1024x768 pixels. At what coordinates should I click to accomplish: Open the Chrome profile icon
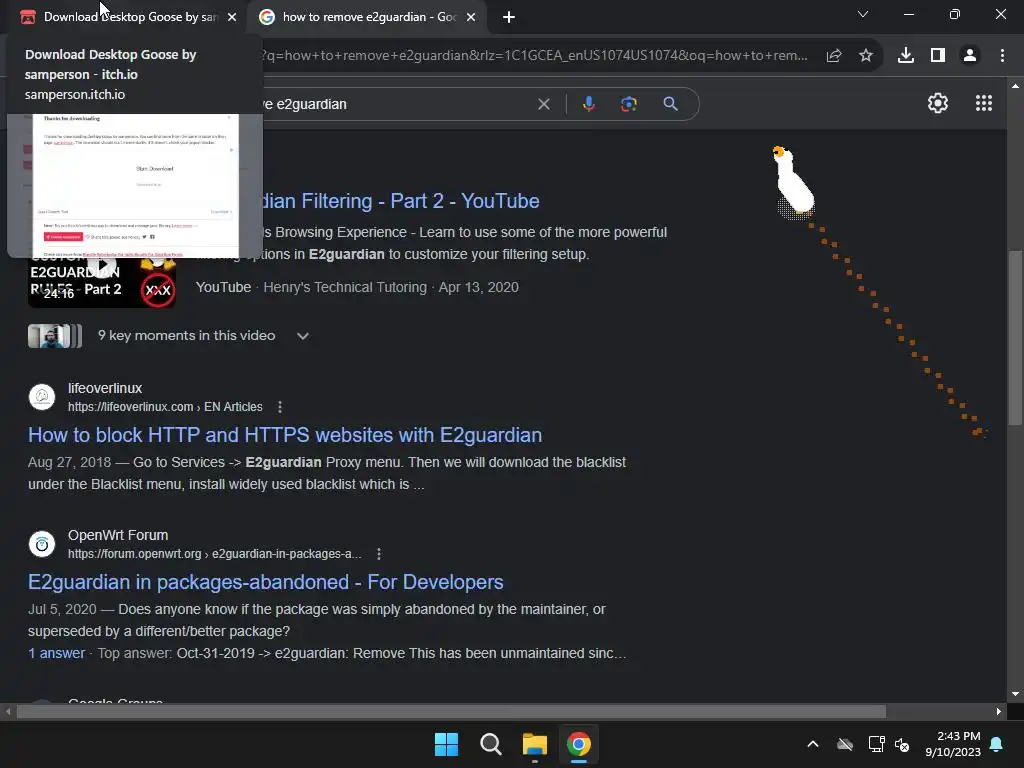click(970, 56)
